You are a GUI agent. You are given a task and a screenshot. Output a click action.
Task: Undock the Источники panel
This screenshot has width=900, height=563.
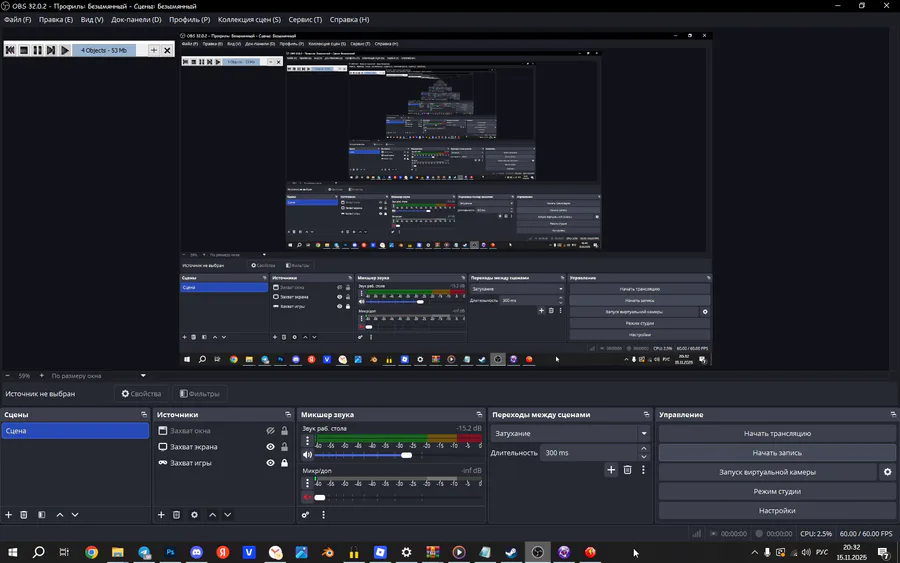288,414
